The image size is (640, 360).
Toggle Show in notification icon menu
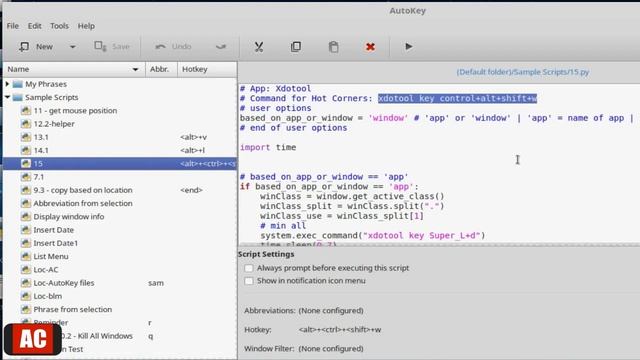tap(249, 281)
